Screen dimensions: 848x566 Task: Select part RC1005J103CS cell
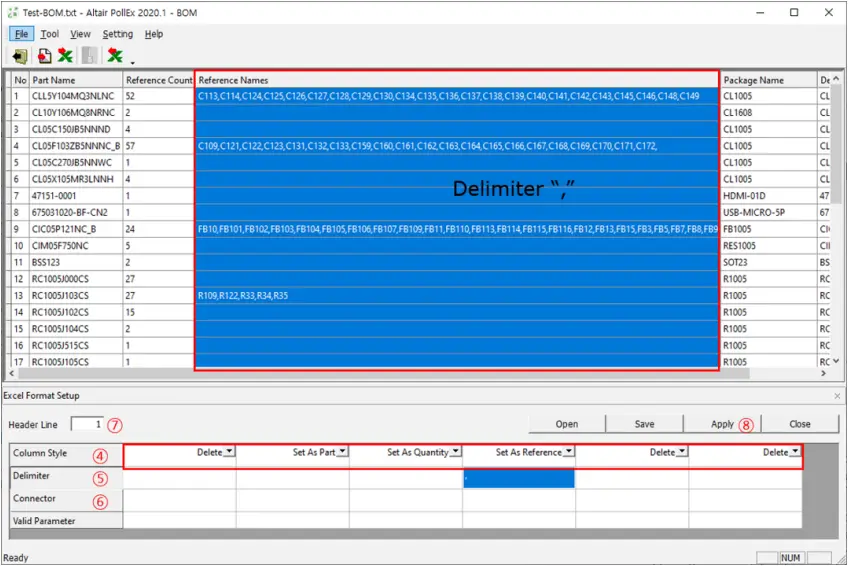tap(76, 296)
